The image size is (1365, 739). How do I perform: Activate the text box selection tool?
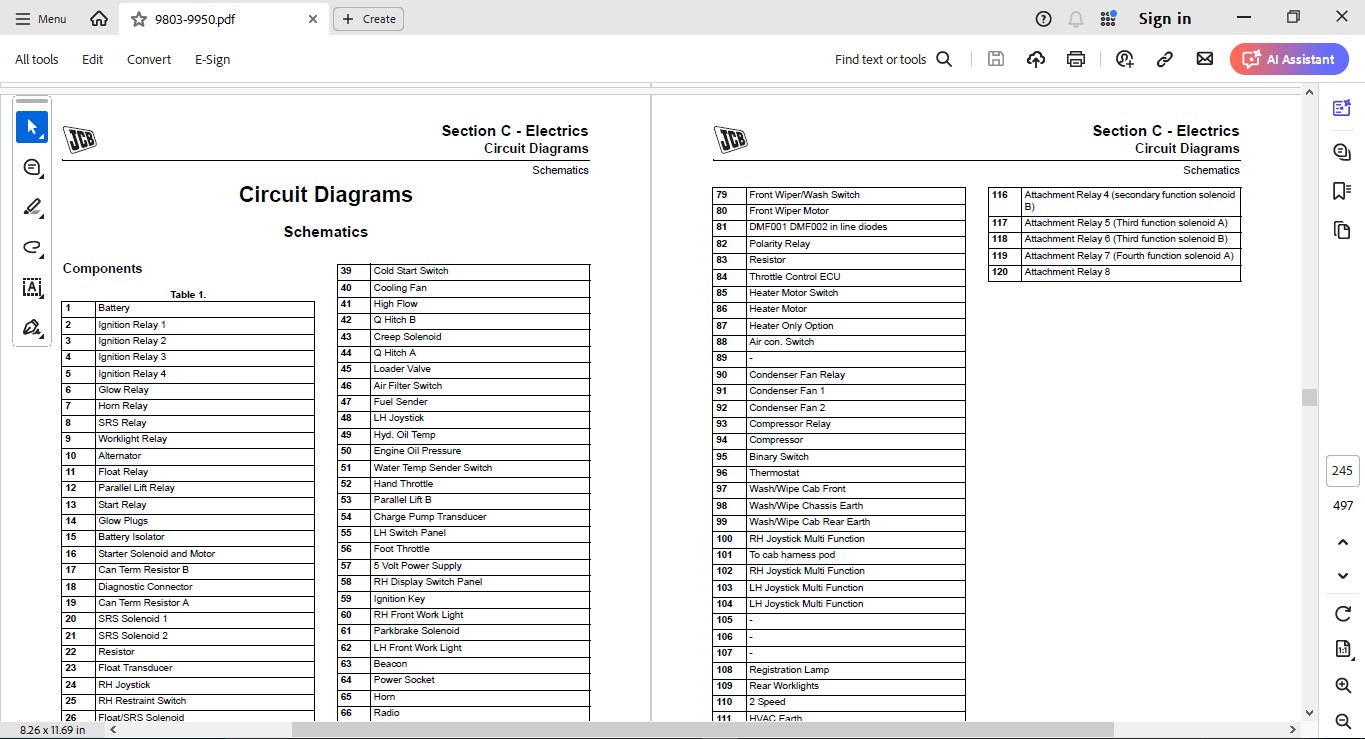32,287
